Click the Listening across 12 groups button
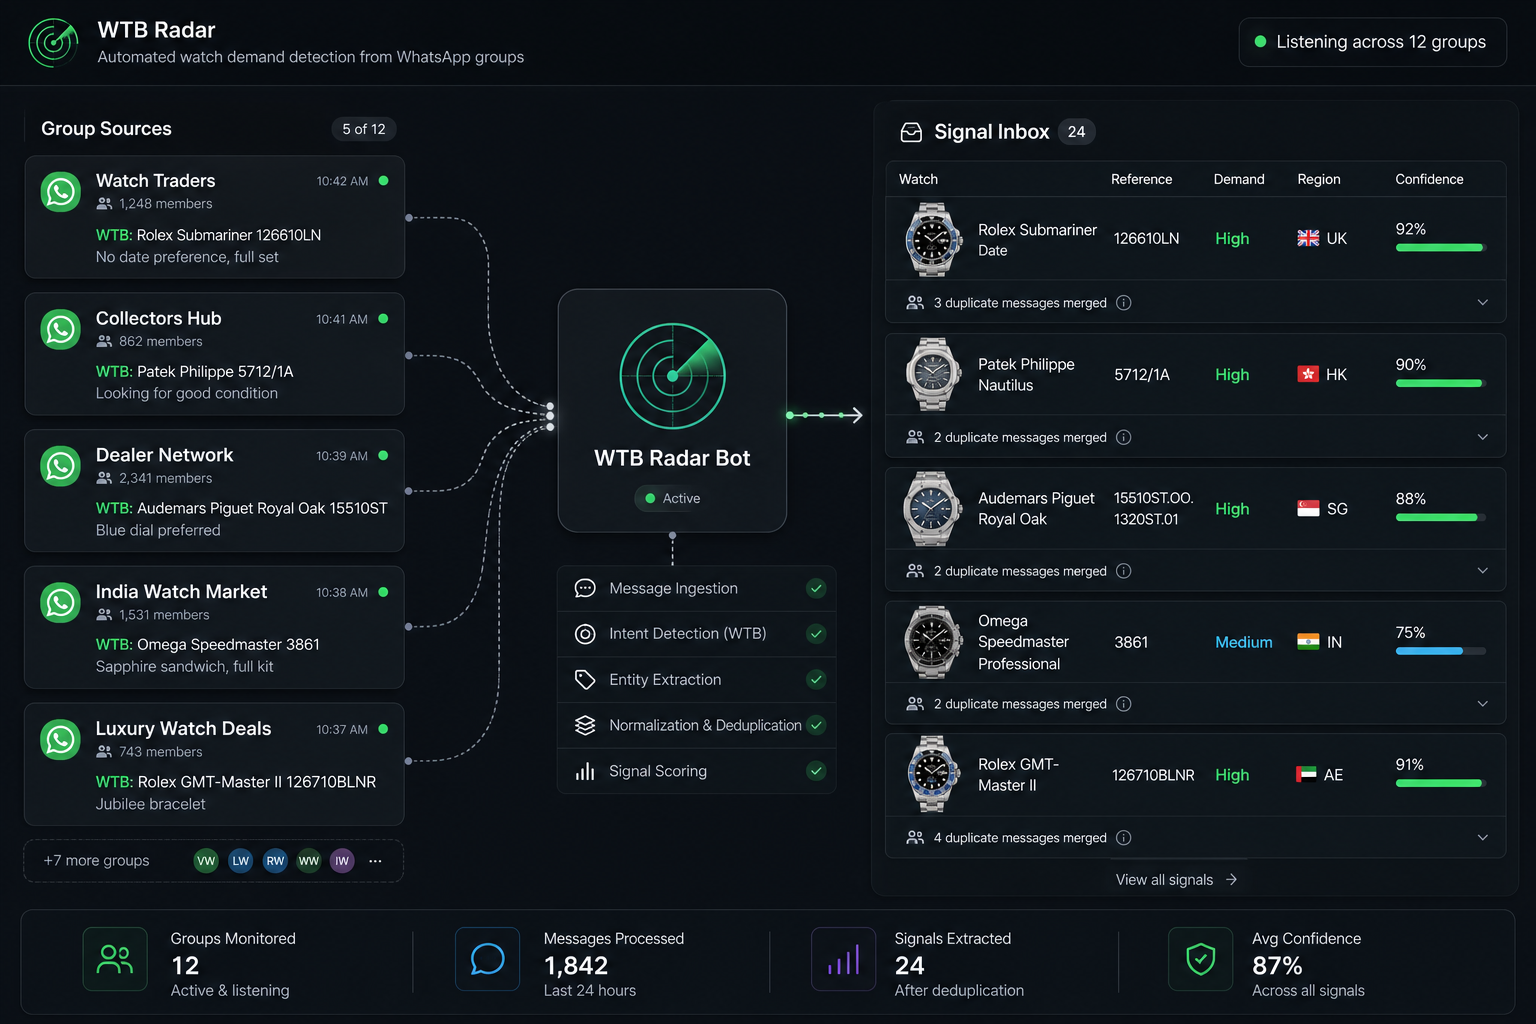This screenshot has height=1024, width=1536. pyautogui.click(x=1372, y=42)
